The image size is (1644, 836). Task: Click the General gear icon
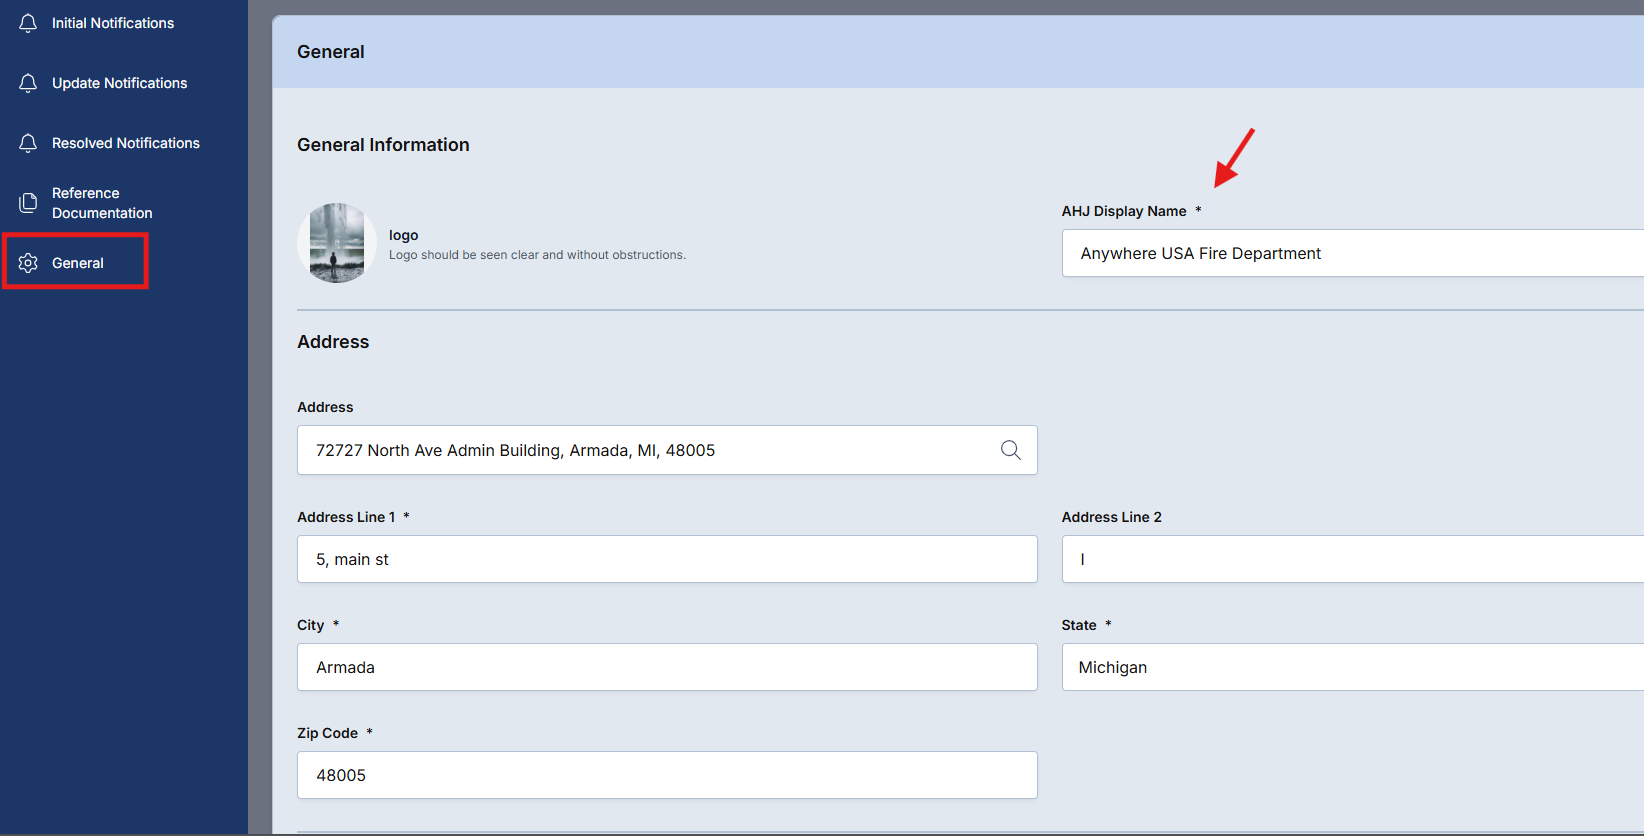[28, 263]
